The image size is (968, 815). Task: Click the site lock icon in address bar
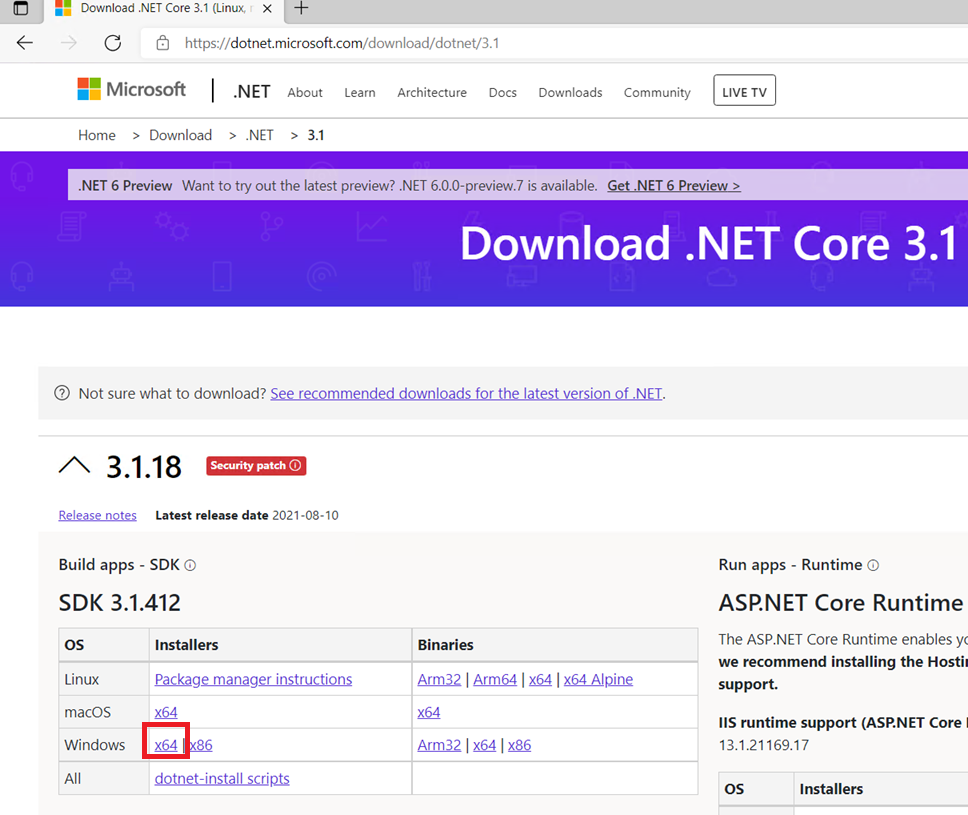pos(162,43)
